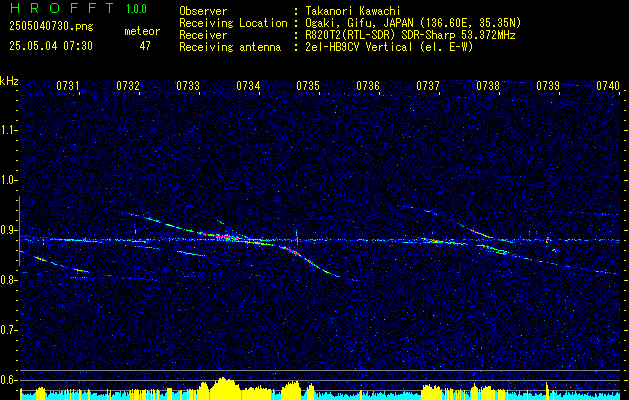
Task: Click the 0.9 kHz axis label
Action: [8, 230]
